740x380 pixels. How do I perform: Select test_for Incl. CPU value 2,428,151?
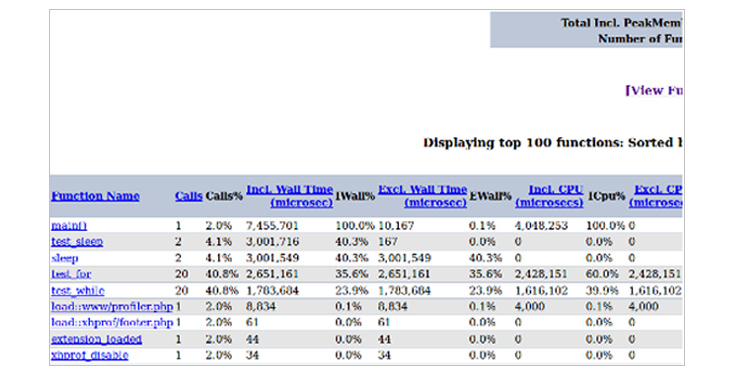(x=541, y=274)
